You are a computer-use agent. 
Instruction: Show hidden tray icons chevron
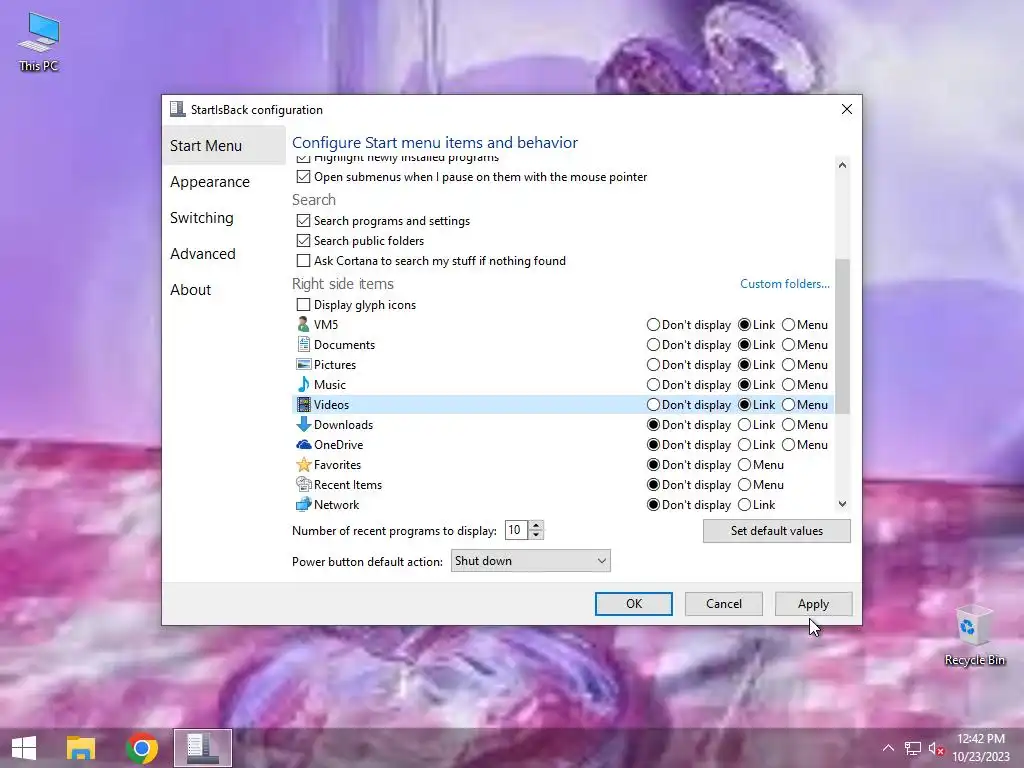pyautogui.click(x=888, y=748)
